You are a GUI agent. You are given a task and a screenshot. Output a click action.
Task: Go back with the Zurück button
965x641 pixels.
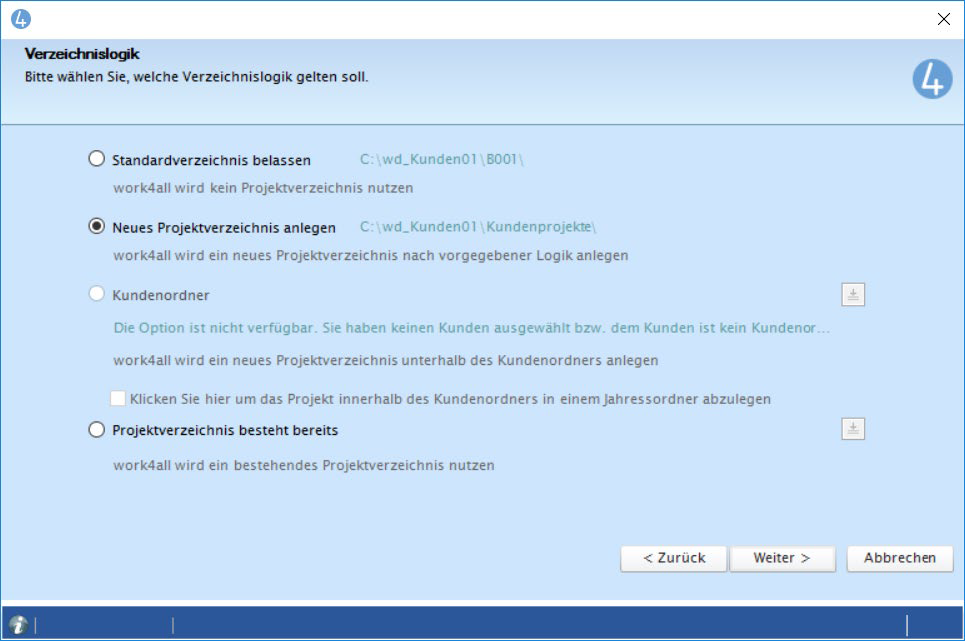click(673, 558)
